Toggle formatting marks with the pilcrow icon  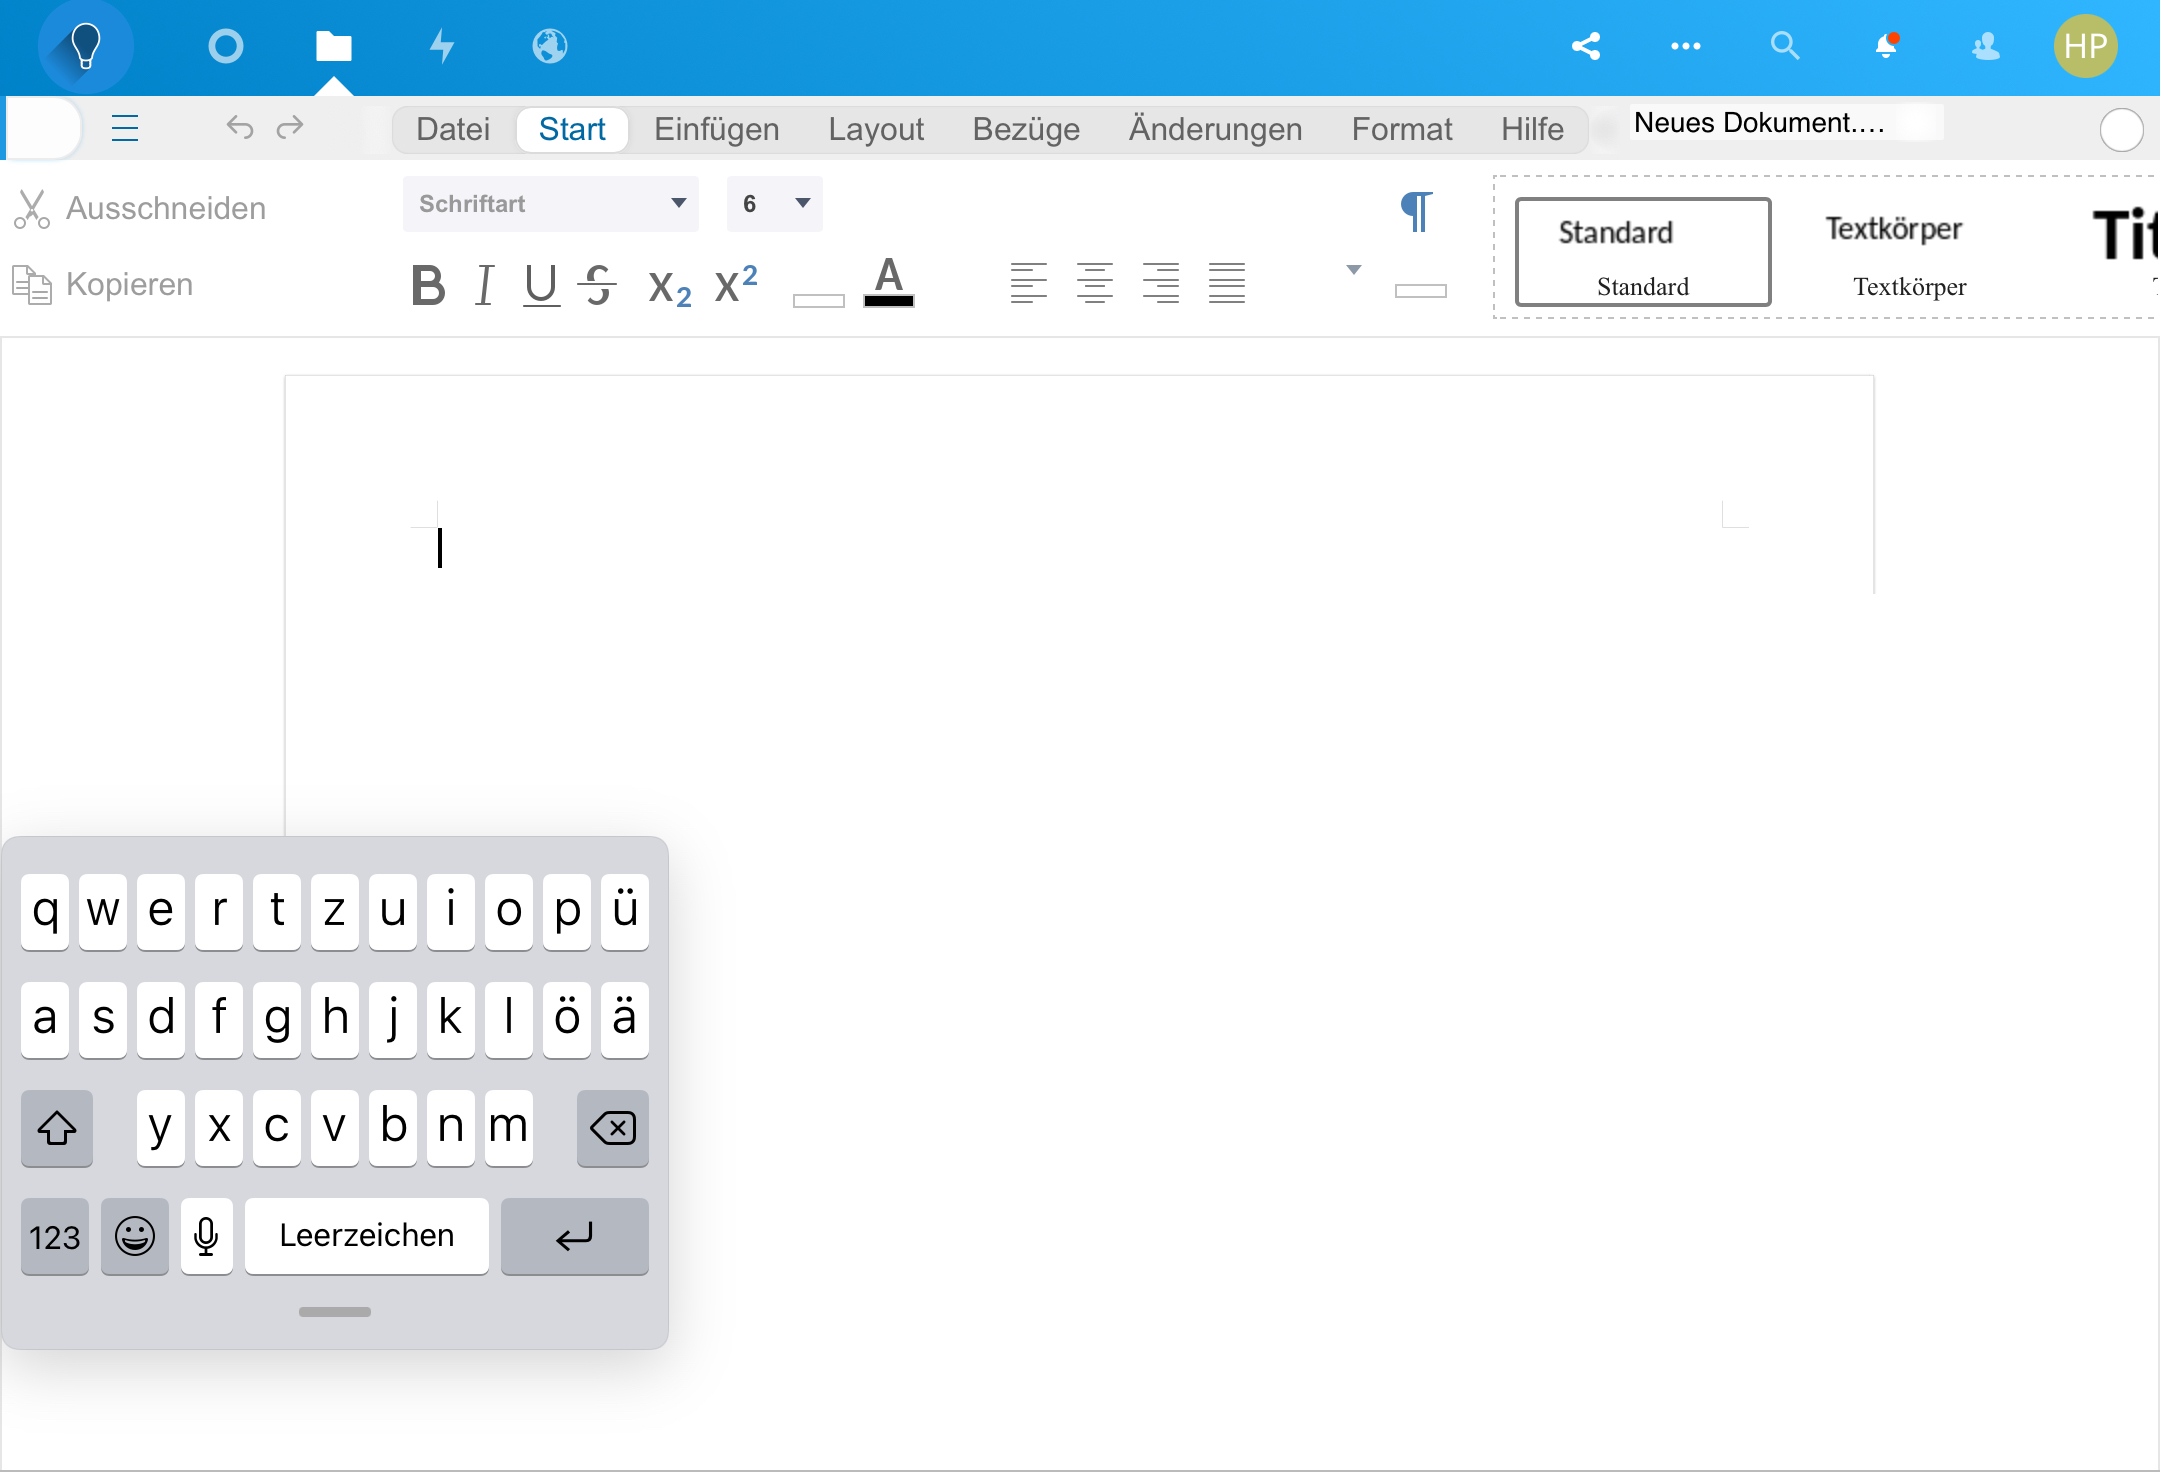[x=1417, y=212]
